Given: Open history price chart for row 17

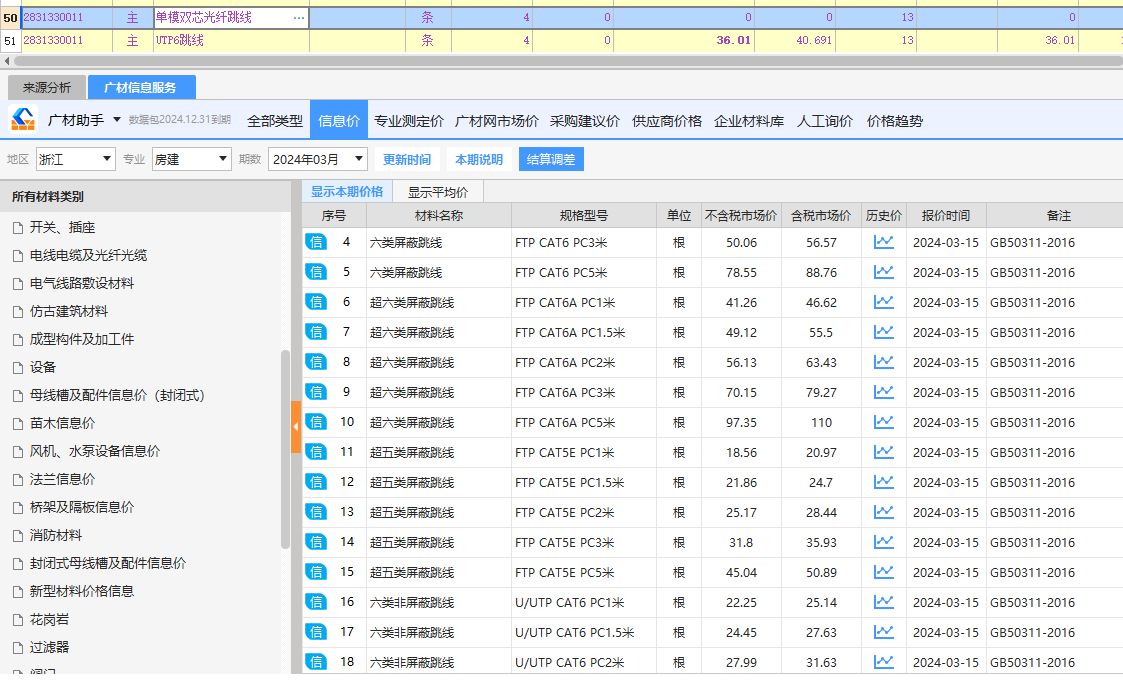Looking at the screenshot, I should tap(883, 632).
